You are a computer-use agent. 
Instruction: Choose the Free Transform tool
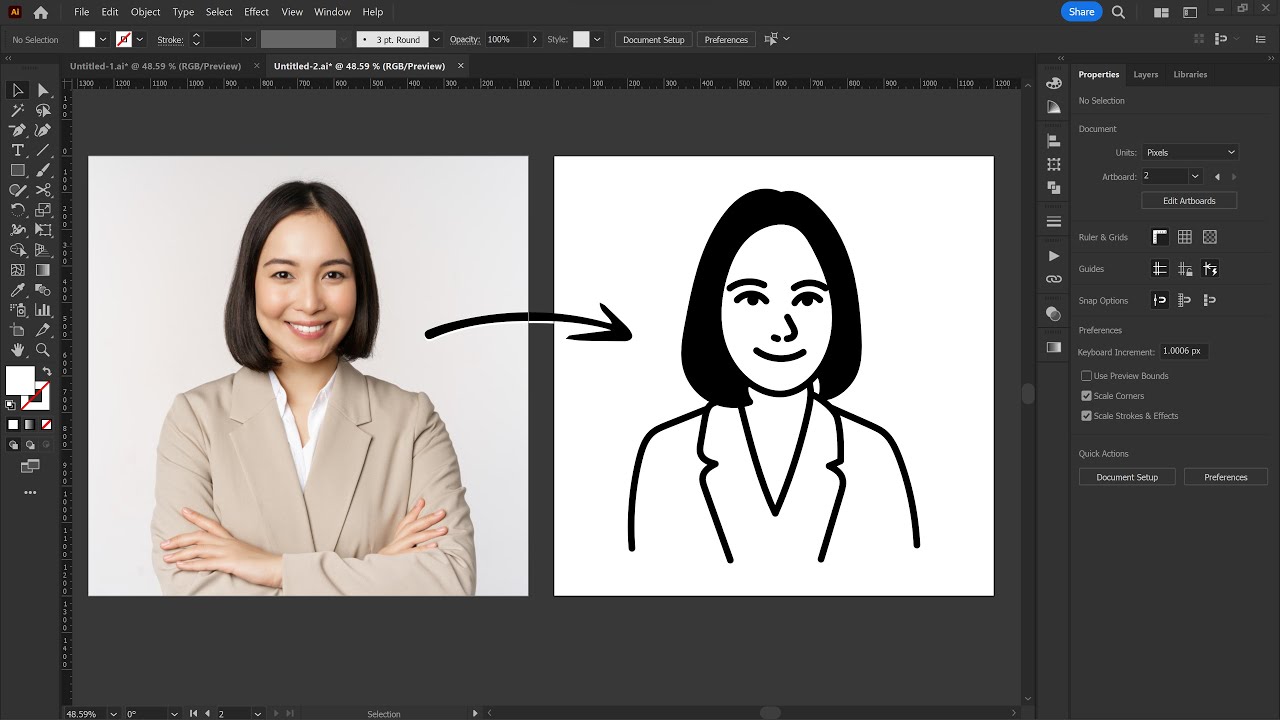pyautogui.click(x=43, y=230)
